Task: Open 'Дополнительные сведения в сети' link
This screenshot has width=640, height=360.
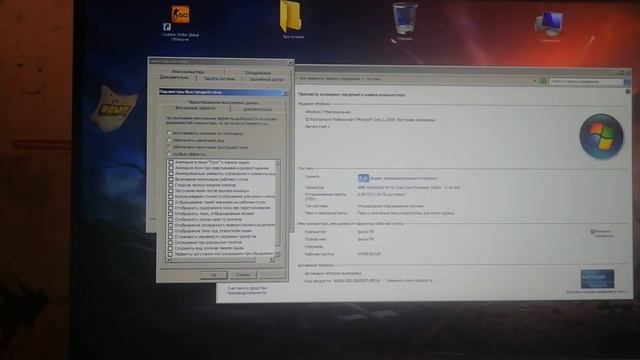Action: click(x=596, y=291)
